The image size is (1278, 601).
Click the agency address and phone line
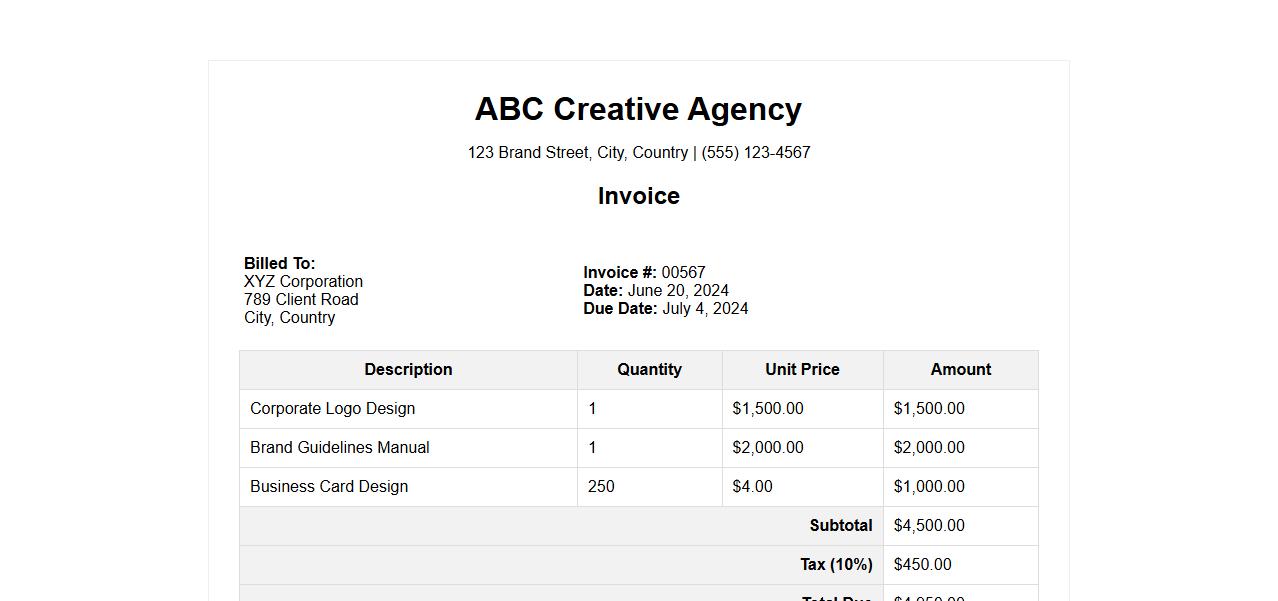point(638,153)
